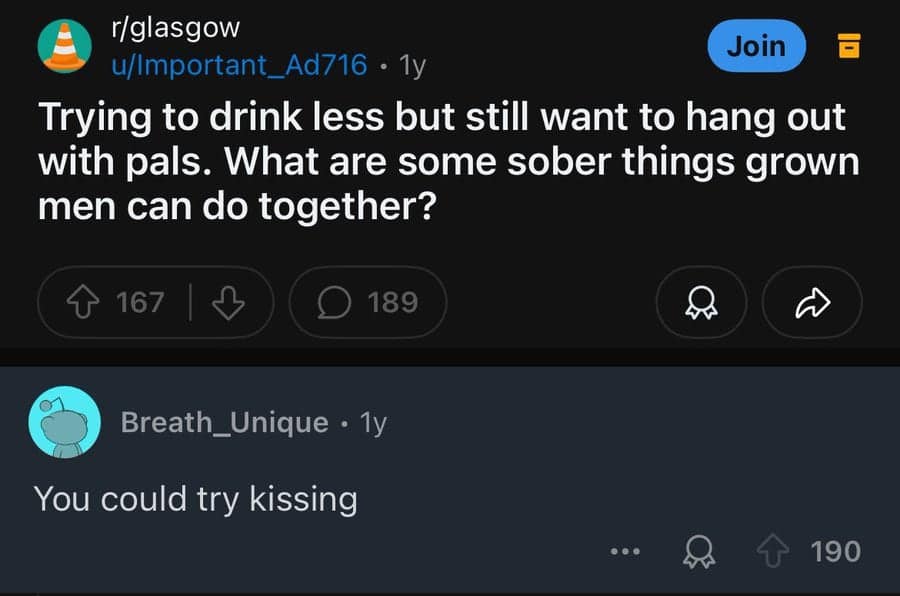The image size is (900, 596).
Task: Click the orange coin stack icon
Action: coord(849,45)
